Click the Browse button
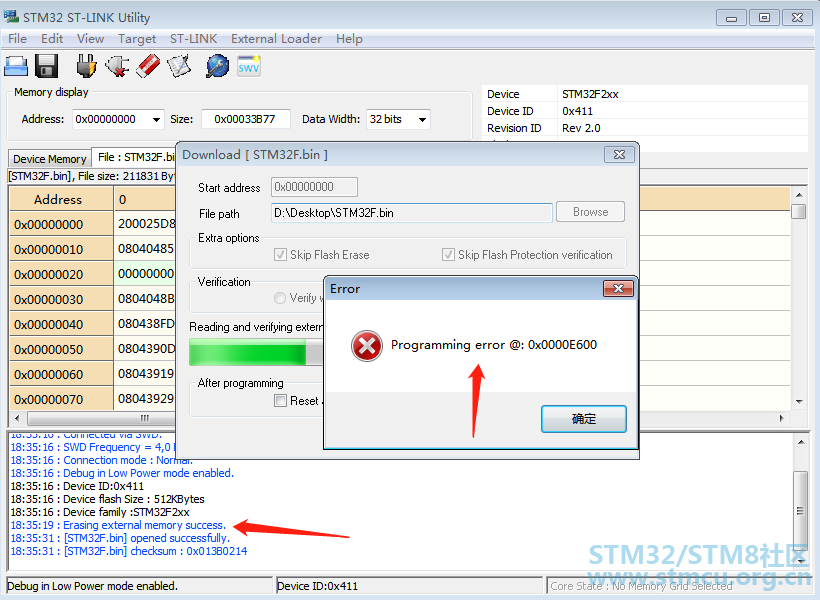Viewport: 820px width, 600px height. click(590, 212)
